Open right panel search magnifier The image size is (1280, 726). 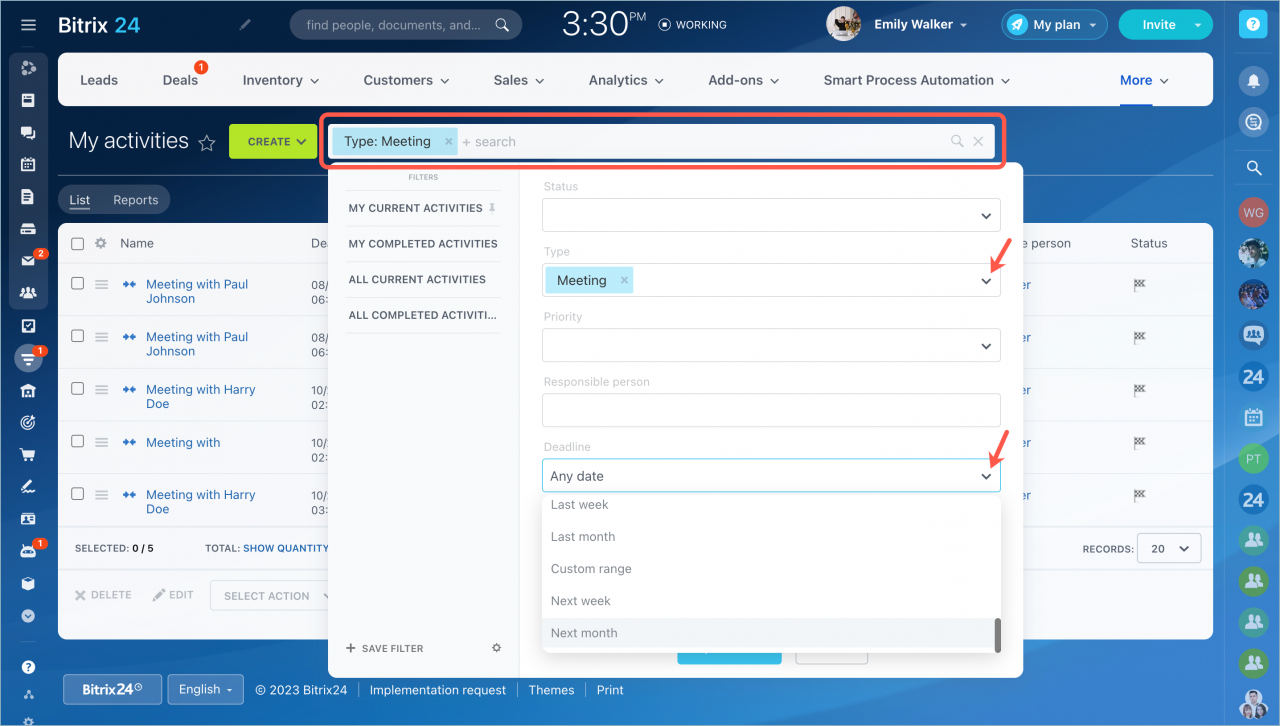click(x=1253, y=169)
